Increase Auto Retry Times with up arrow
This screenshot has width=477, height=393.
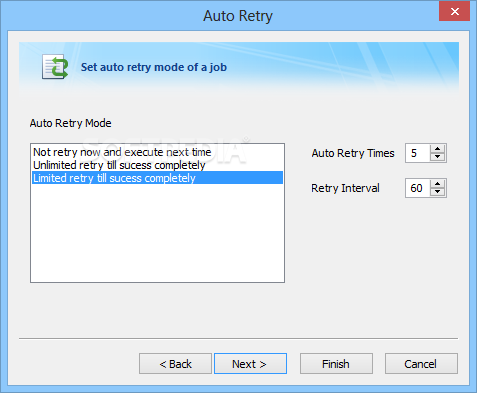[x=437, y=149]
